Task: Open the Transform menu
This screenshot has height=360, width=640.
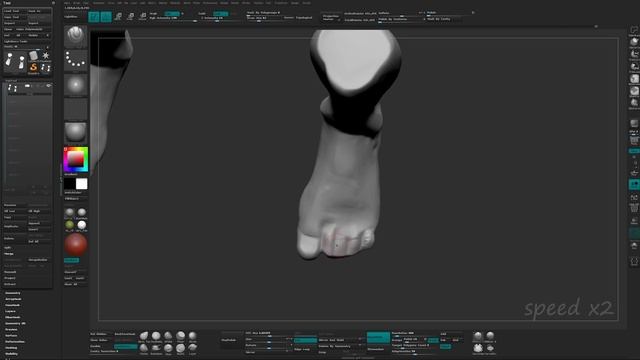Action: tap(281, 3)
